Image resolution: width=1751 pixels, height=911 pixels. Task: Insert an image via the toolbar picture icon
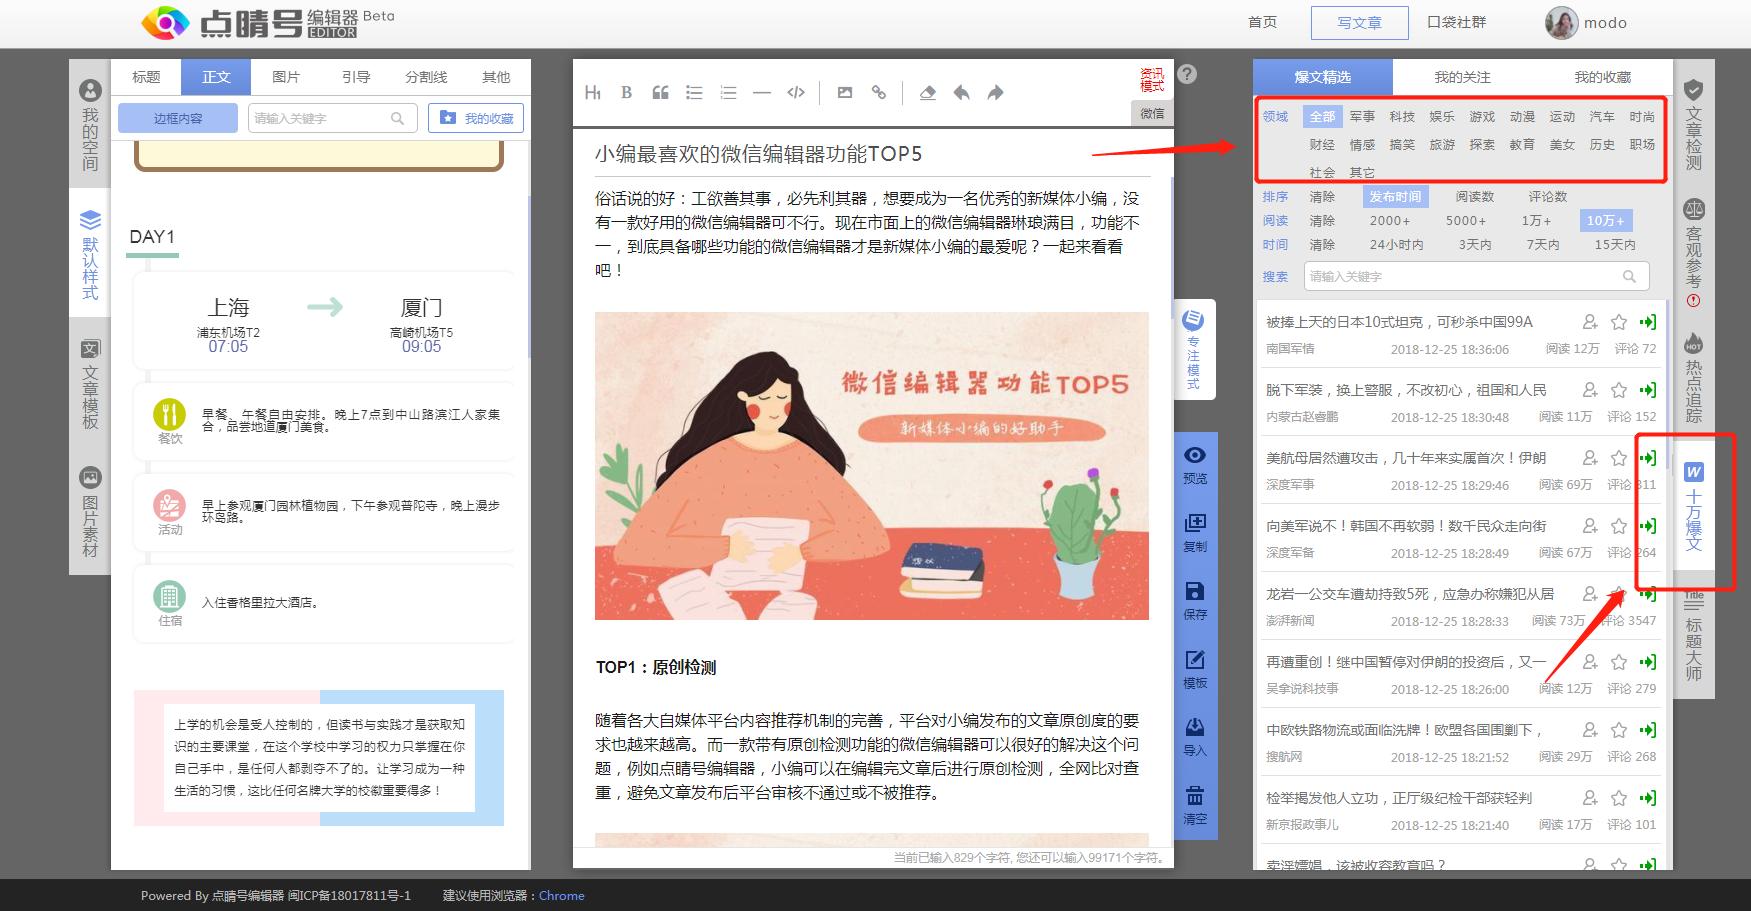[x=845, y=93]
